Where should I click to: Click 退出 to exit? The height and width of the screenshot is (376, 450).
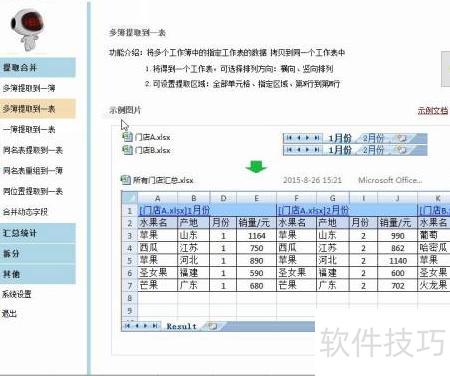point(9,314)
